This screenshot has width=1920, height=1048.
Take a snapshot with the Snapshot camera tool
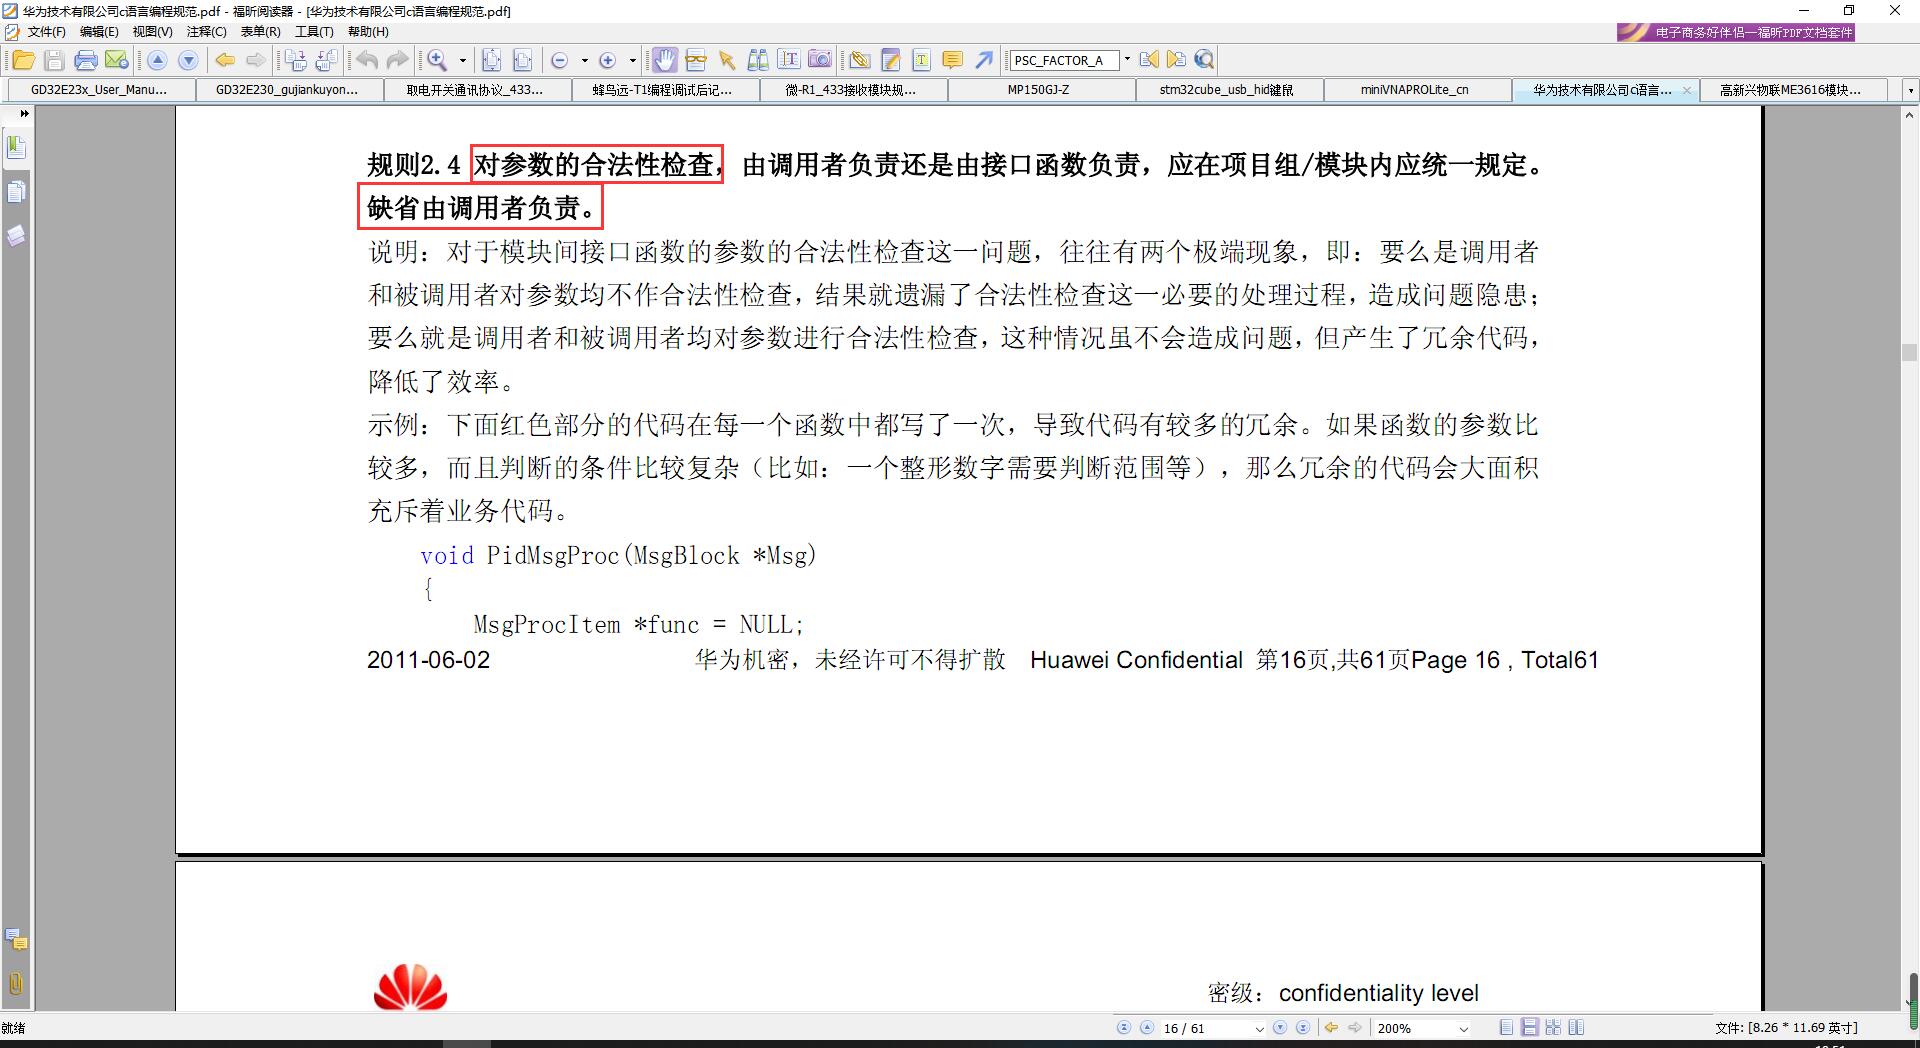(x=820, y=60)
